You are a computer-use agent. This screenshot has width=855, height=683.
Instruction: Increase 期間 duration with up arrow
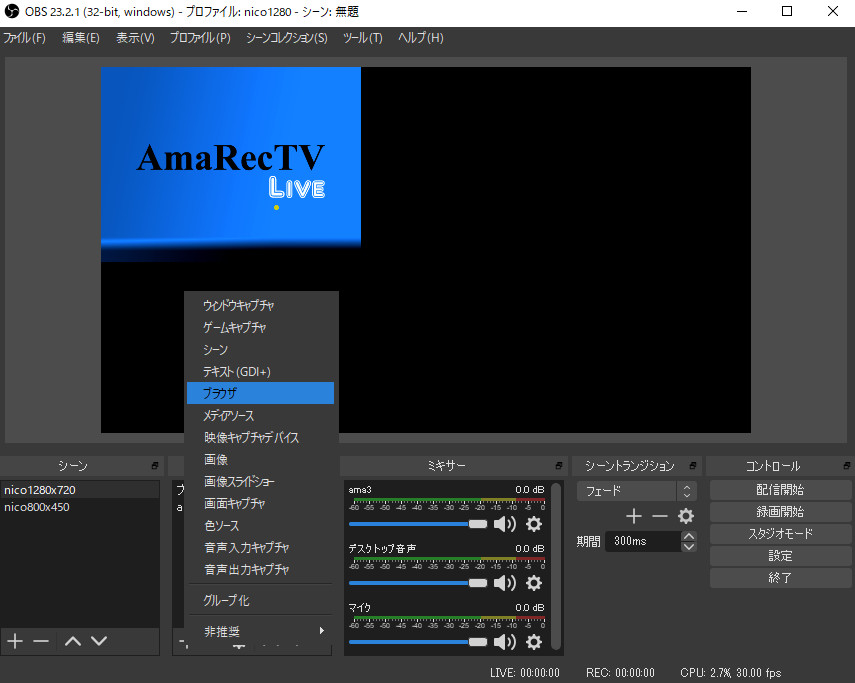(689, 536)
